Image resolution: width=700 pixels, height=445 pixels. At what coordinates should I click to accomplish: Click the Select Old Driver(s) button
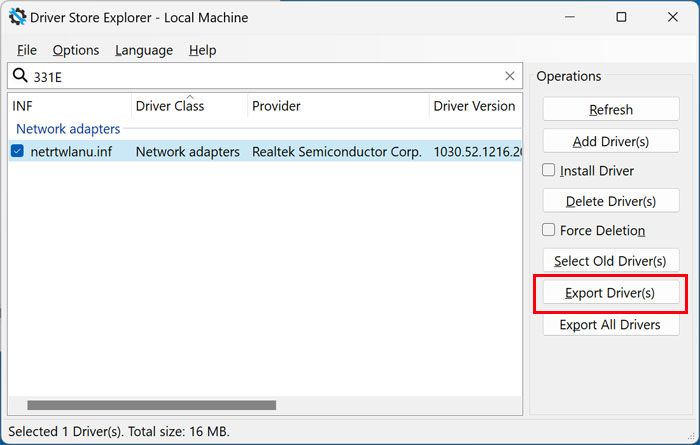pos(611,261)
